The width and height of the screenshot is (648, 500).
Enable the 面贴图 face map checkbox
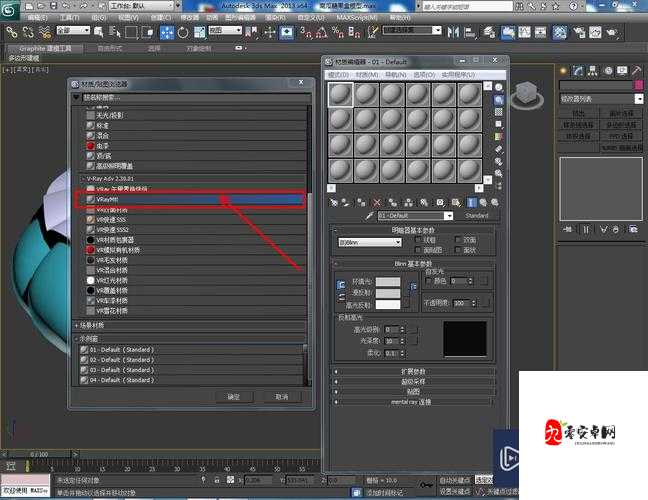point(418,250)
